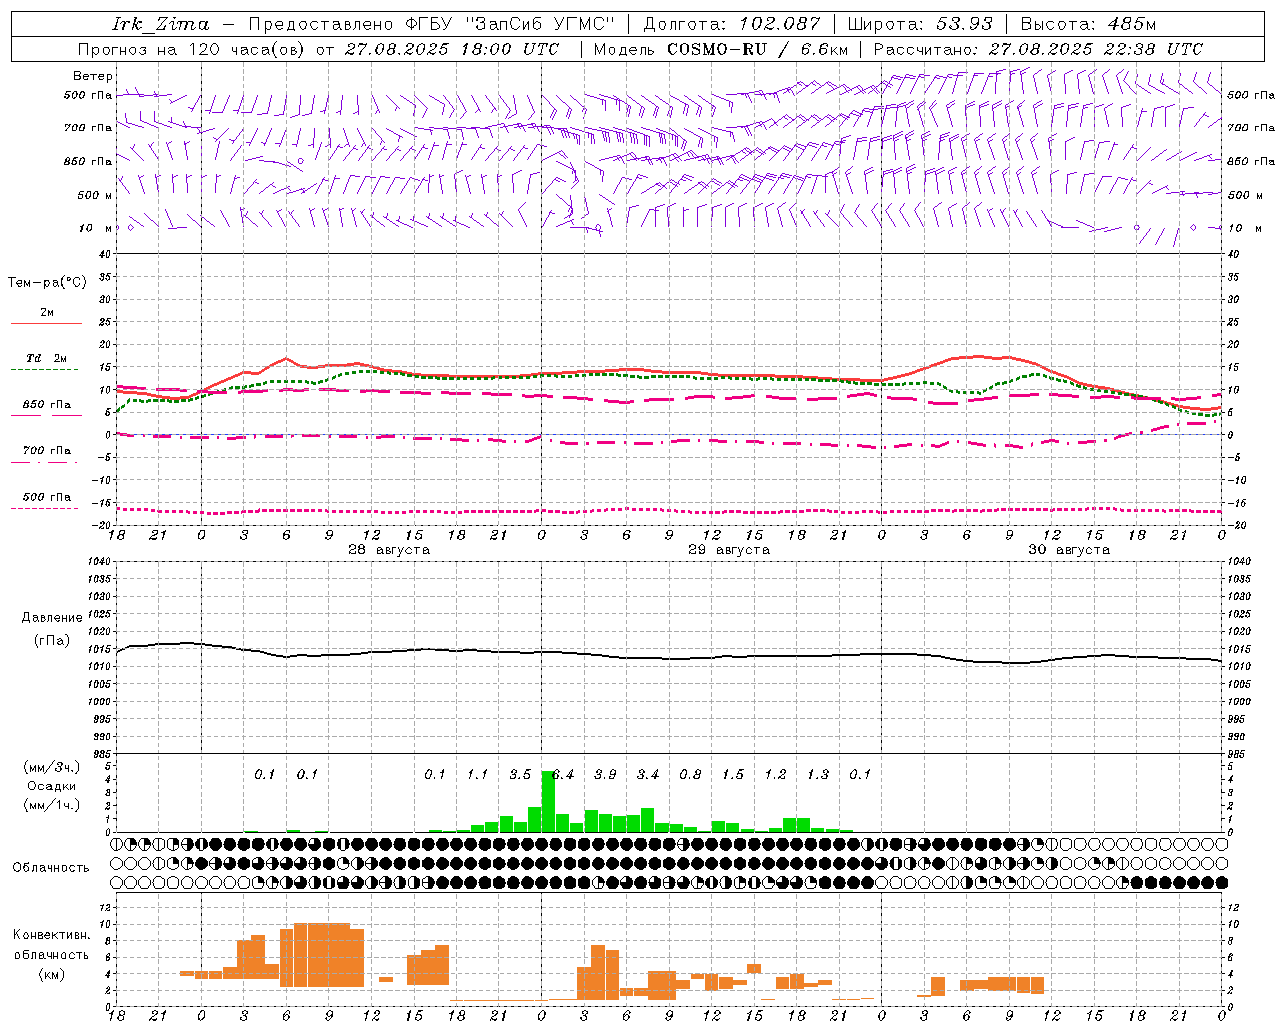Click the forecast start time 27.08.2025 18:00 UTC
The width and height of the screenshot is (1280, 1024).
pyautogui.click(x=452, y=49)
